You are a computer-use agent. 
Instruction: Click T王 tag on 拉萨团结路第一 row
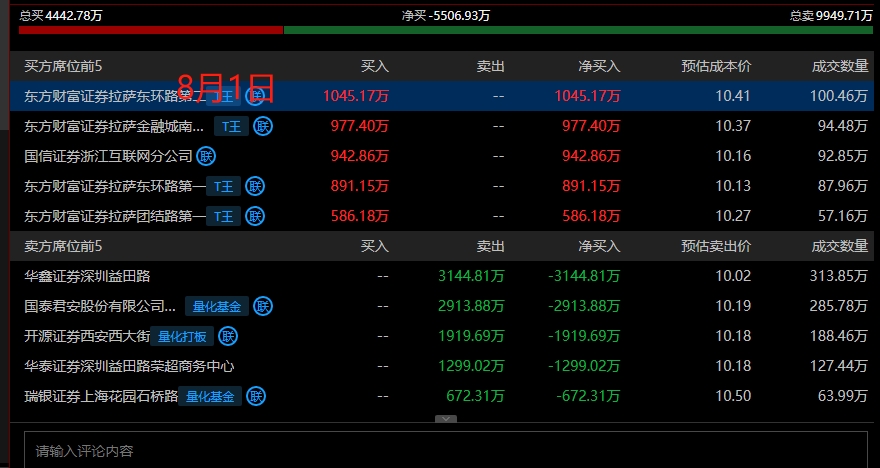(x=223, y=216)
